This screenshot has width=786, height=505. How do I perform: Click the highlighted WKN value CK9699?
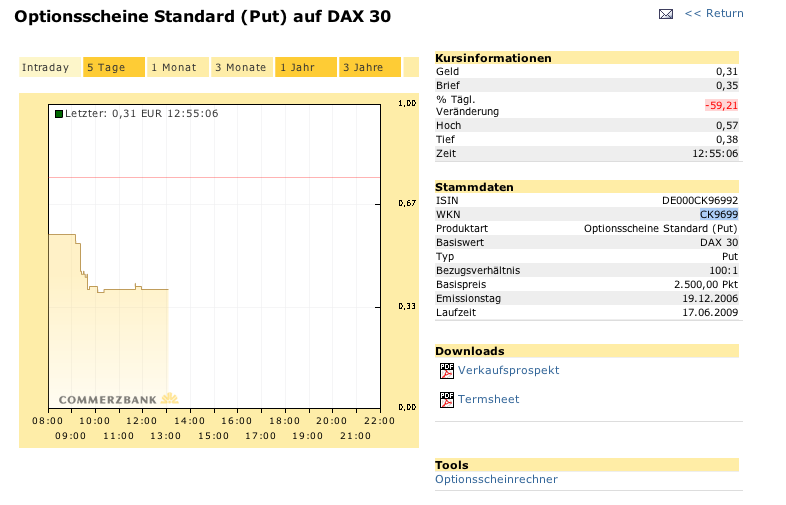pyautogui.click(x=718, y=214)
